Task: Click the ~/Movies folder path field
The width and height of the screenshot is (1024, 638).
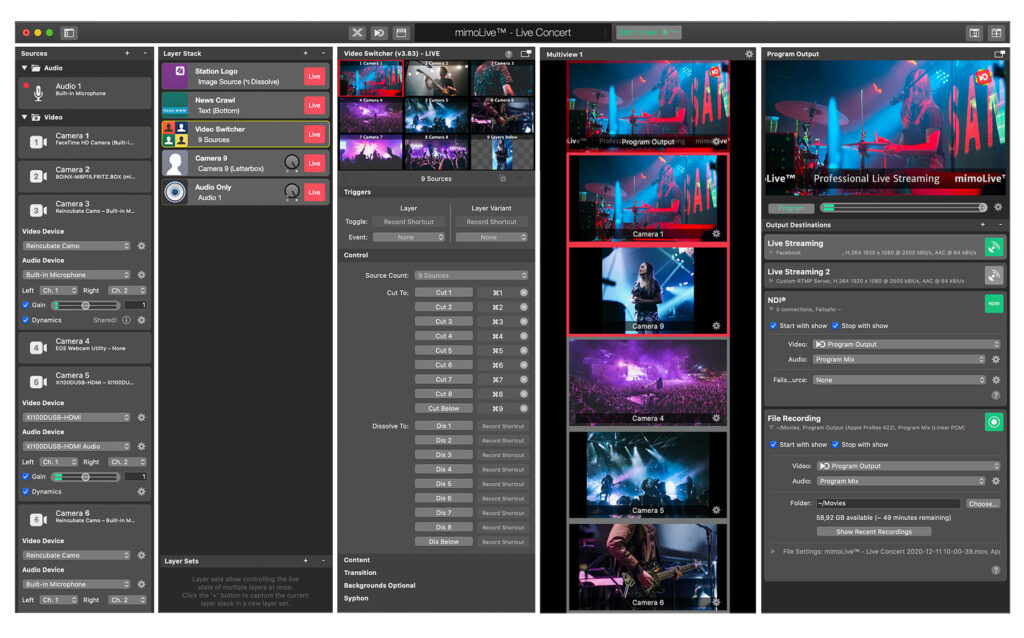Action: (888, 503)
